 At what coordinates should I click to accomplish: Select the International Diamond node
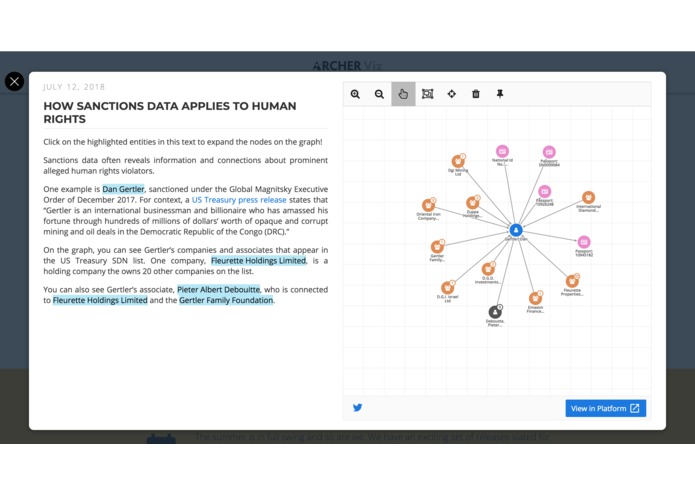pyautogui.click(x=588, y=198)
